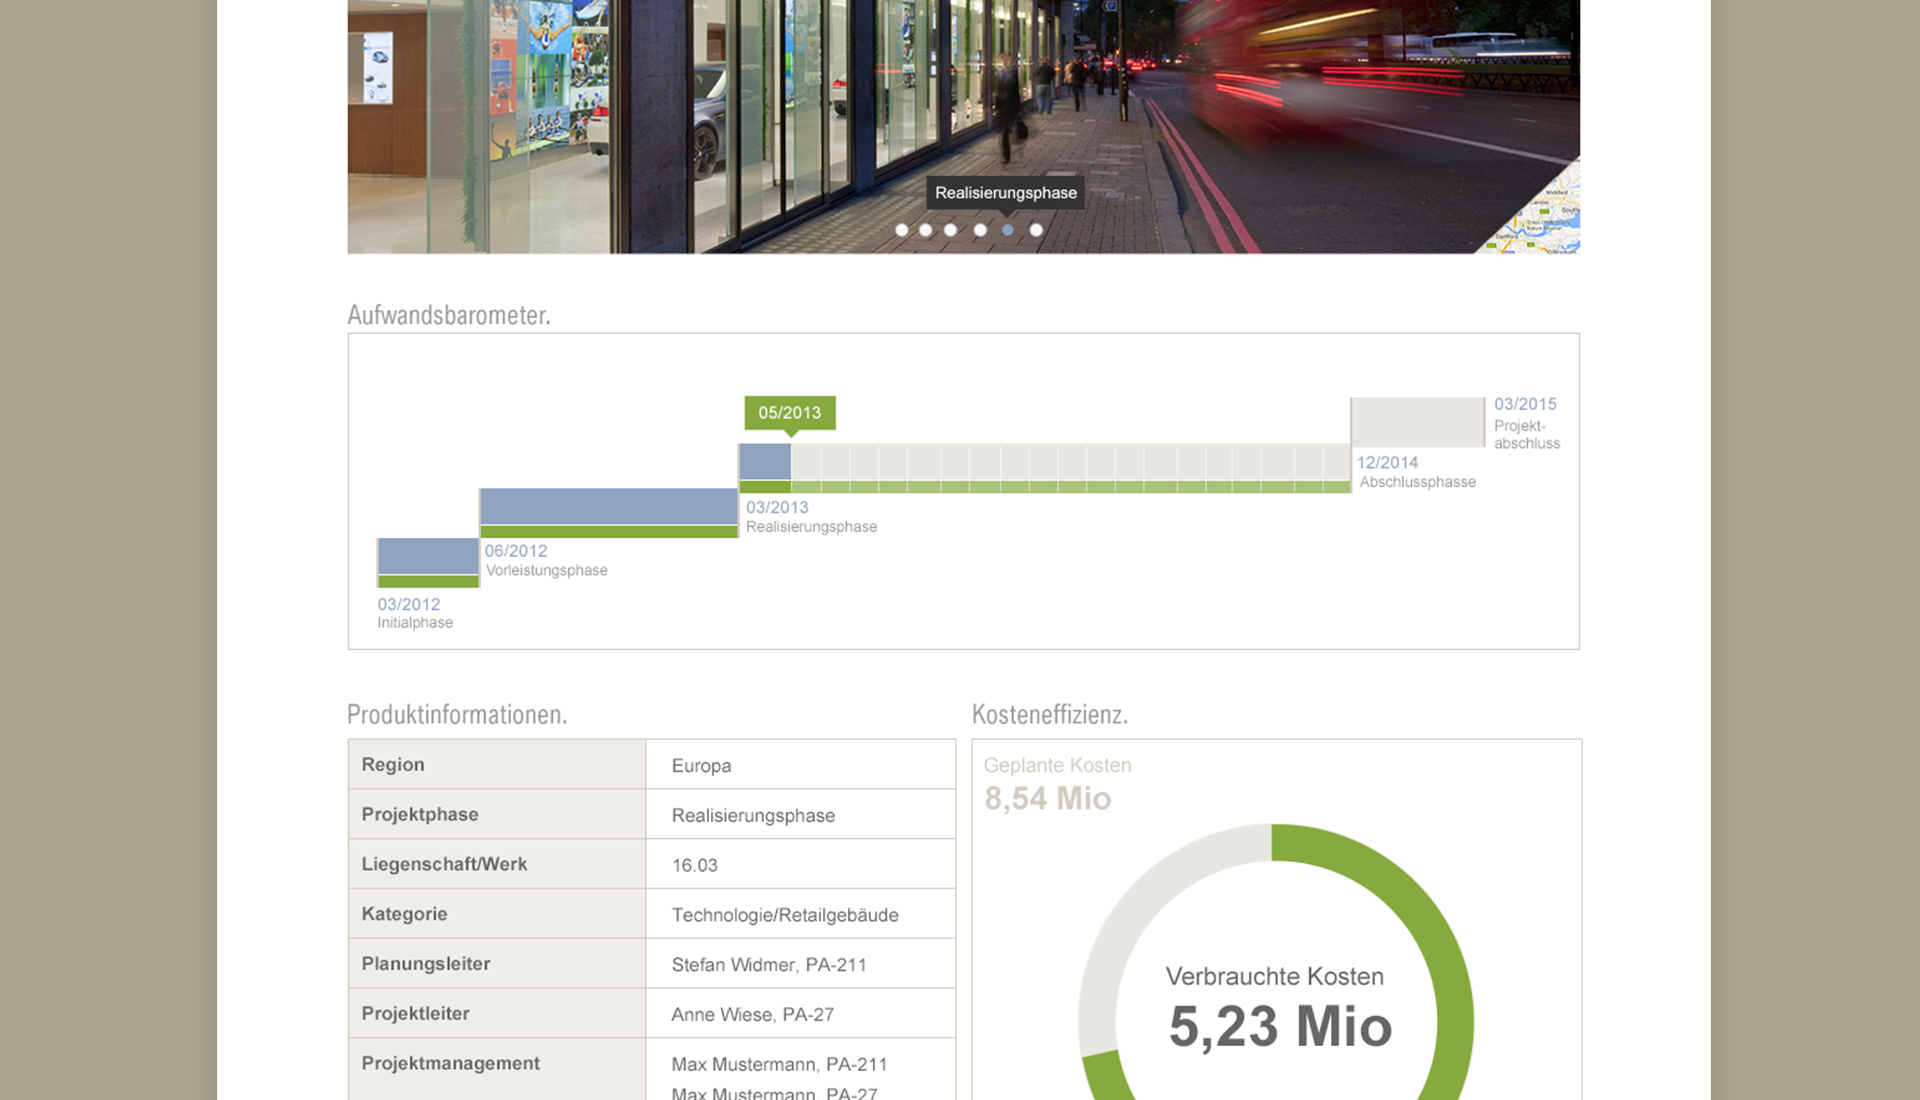This screenshot has width=1920, height=1100.
Task: Click the 06/2012 date label
Action: (x=516, y=551)
